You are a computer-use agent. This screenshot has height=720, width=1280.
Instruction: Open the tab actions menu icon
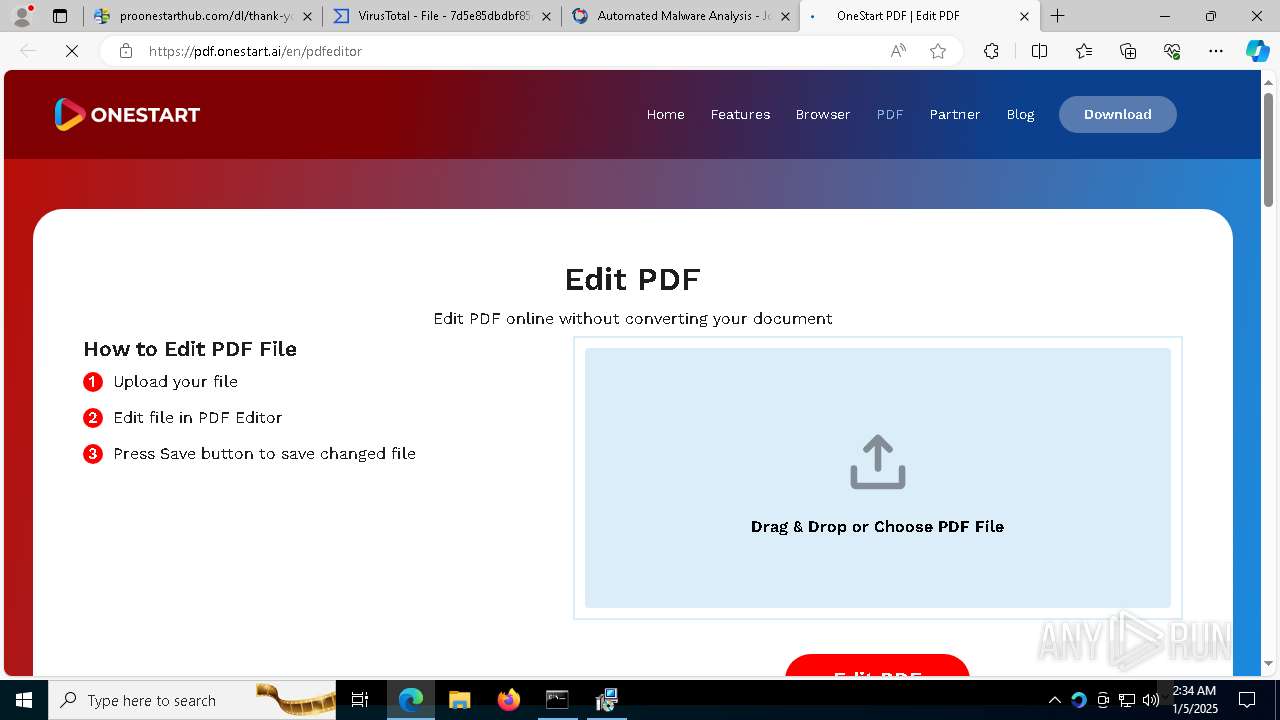click(x=60, y=16)
